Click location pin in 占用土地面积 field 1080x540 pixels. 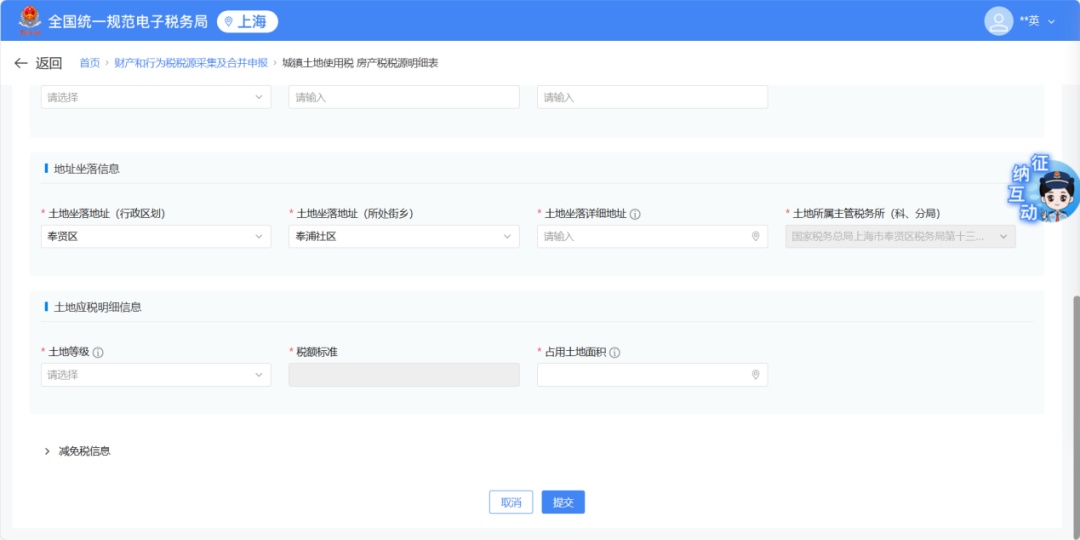pyautogui.click(x=755, y=375)
